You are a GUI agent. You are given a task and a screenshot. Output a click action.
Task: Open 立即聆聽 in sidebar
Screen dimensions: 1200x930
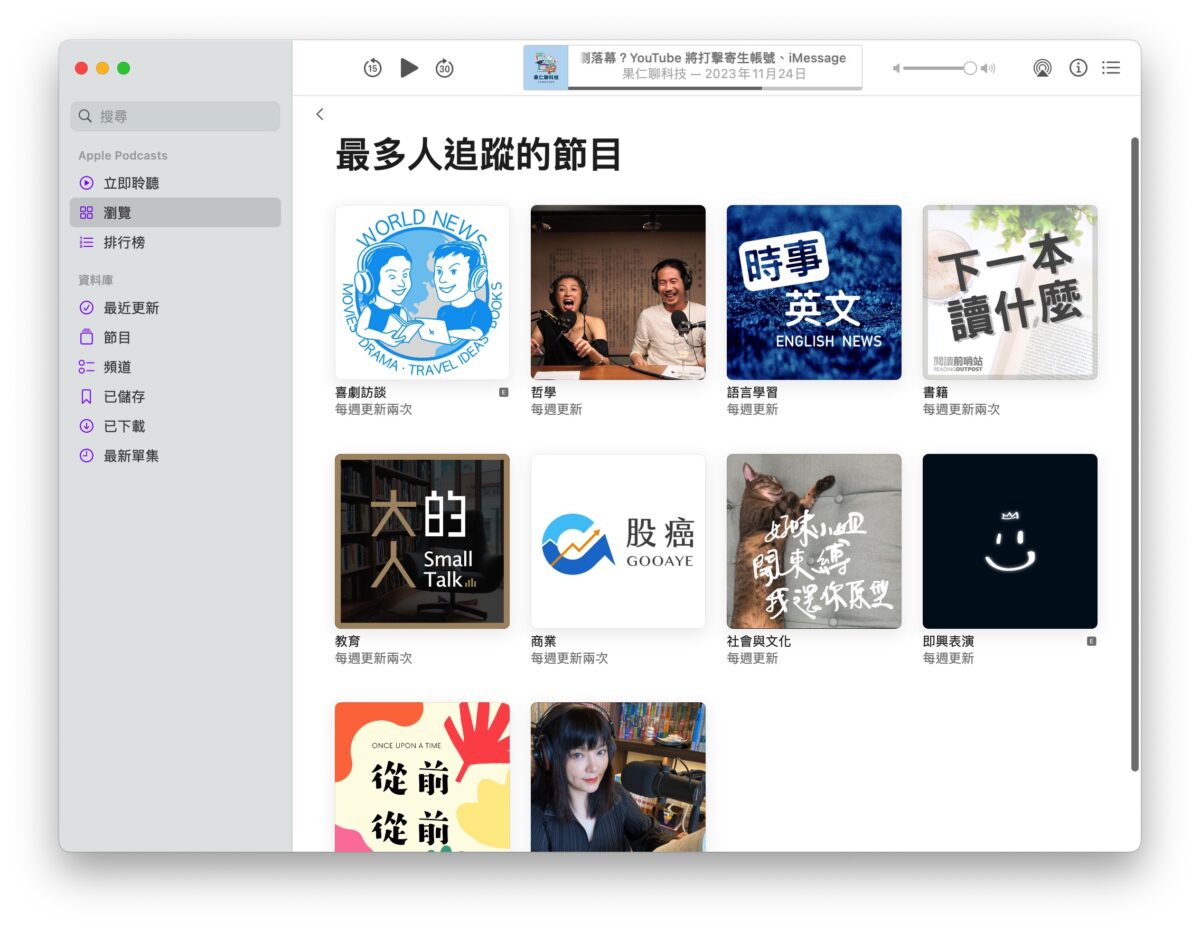click(175, 183)
